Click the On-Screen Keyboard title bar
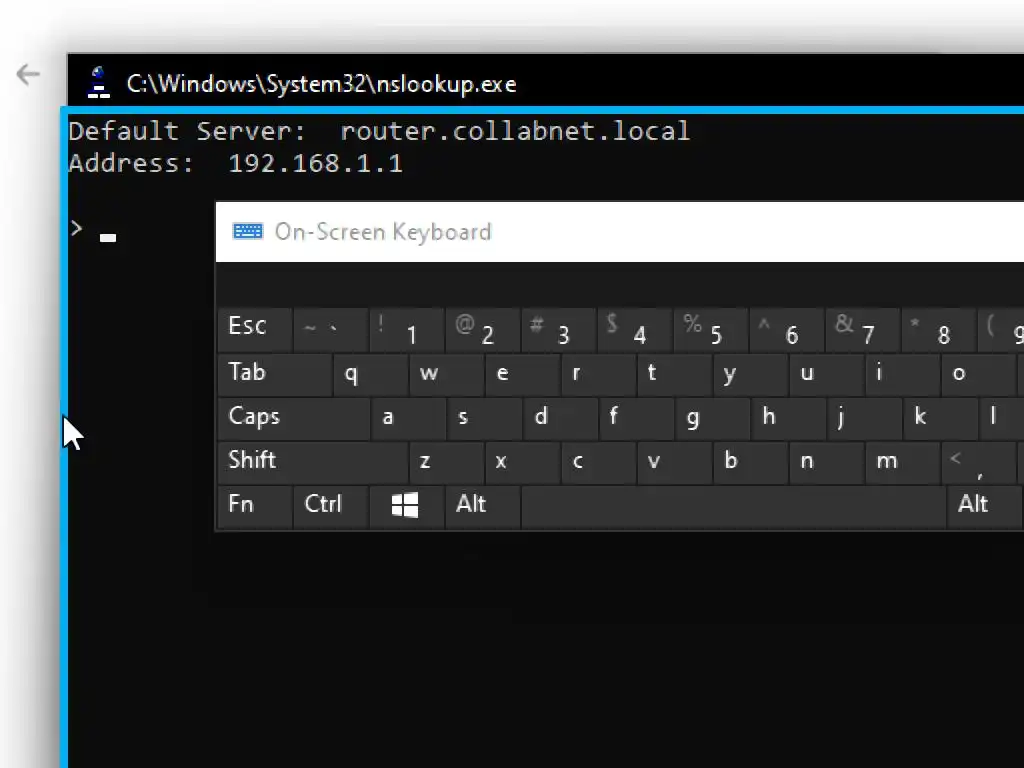The height and width of the screenshot is (768, 1024). click(x=619, y=232)
